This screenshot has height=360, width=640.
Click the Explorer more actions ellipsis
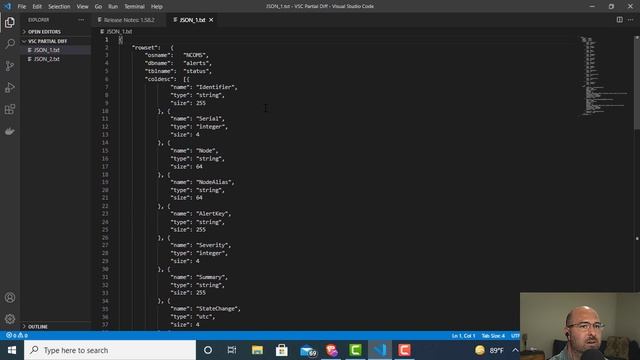81,20
